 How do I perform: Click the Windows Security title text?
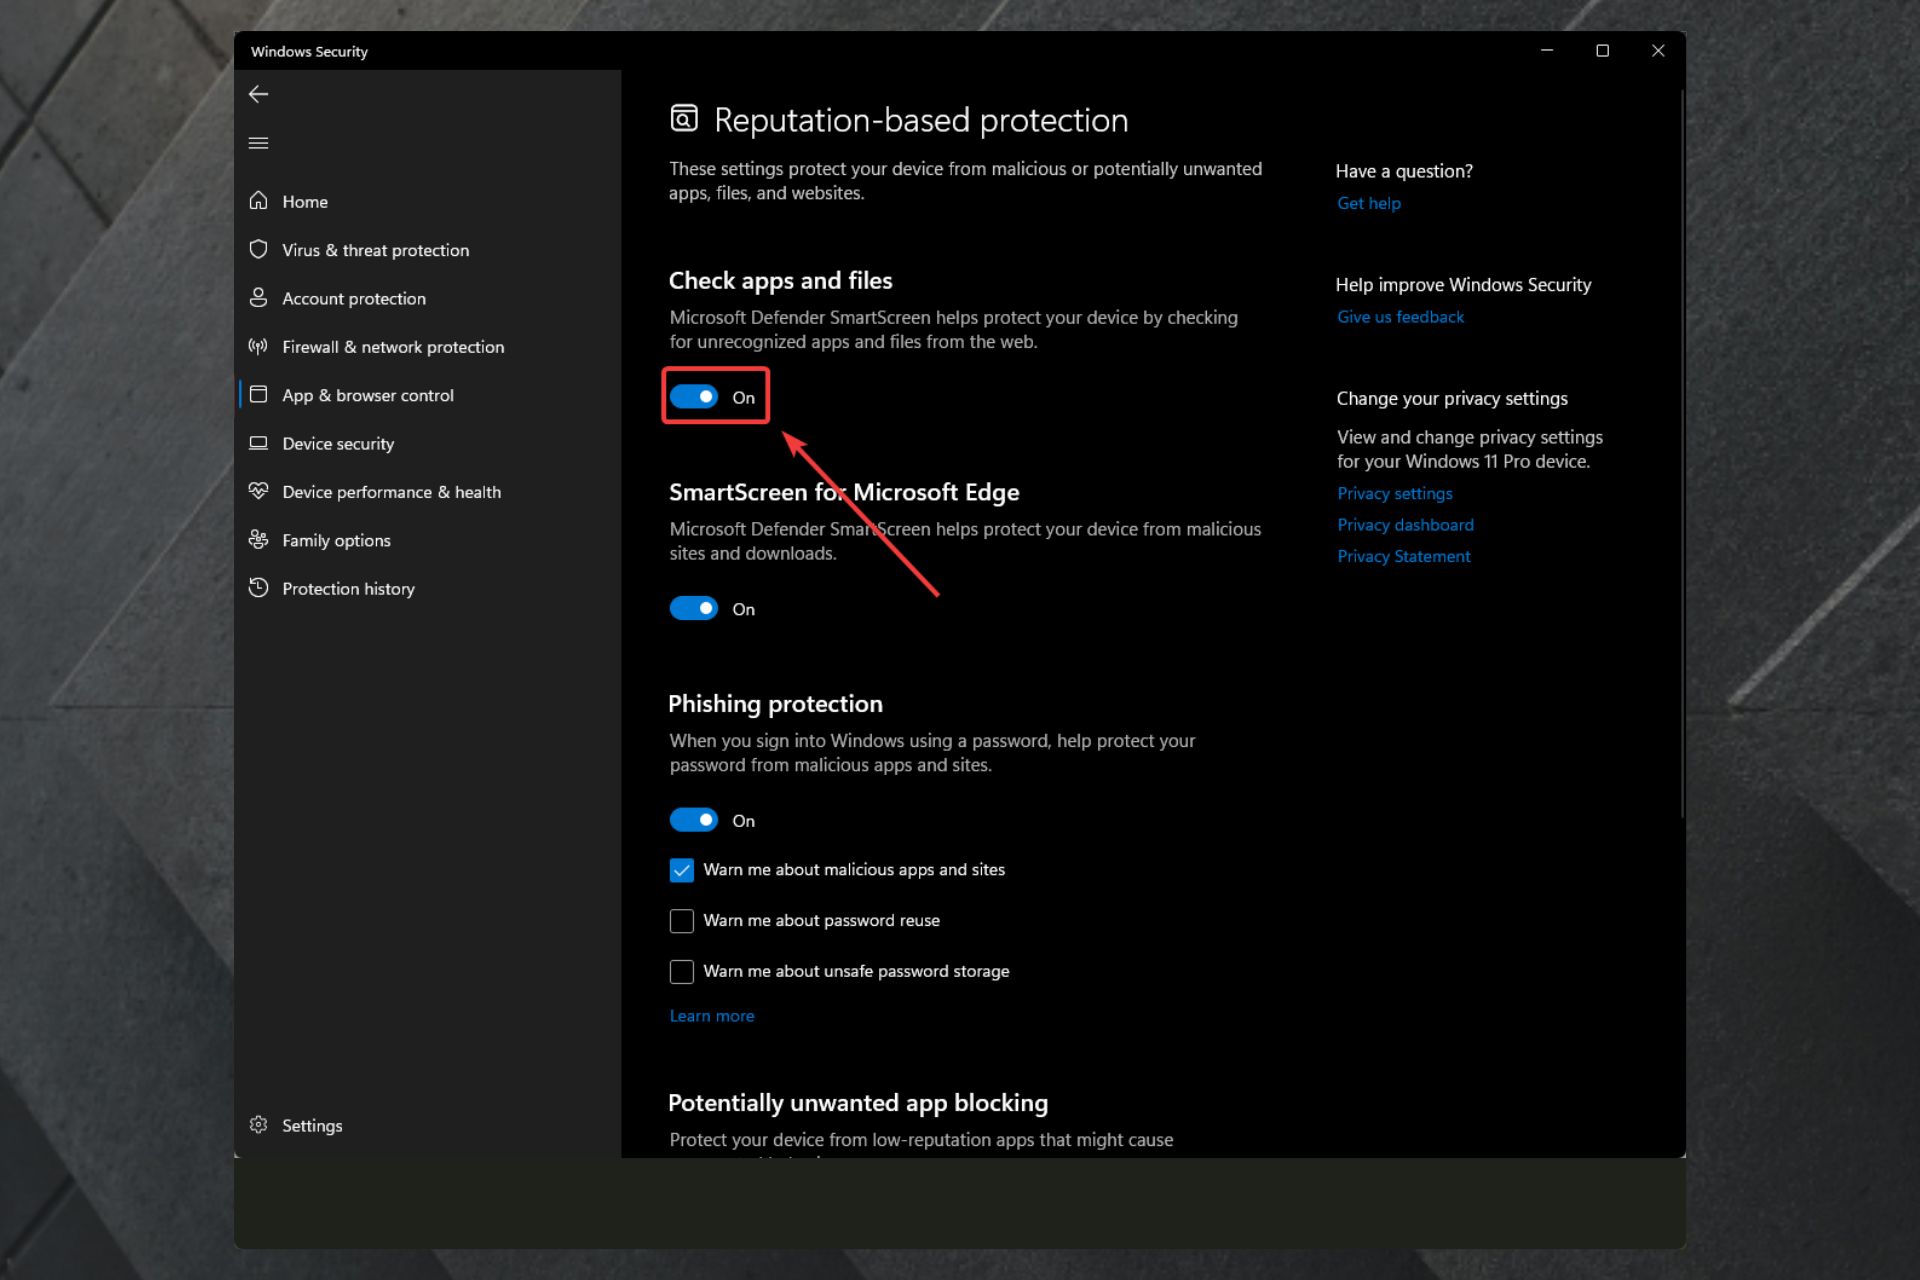pyautogui.click(x=309, y=51)
